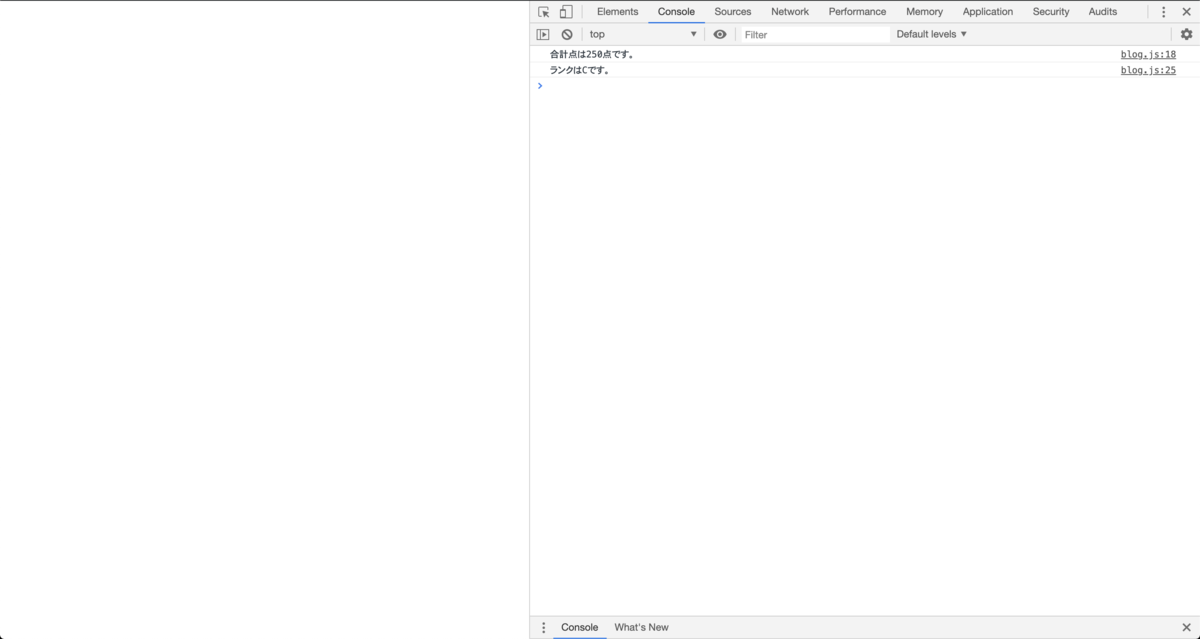Select the Console tab in top bar
The width and height of the screenshot is (1200, 639).
[x=676, y=12]
